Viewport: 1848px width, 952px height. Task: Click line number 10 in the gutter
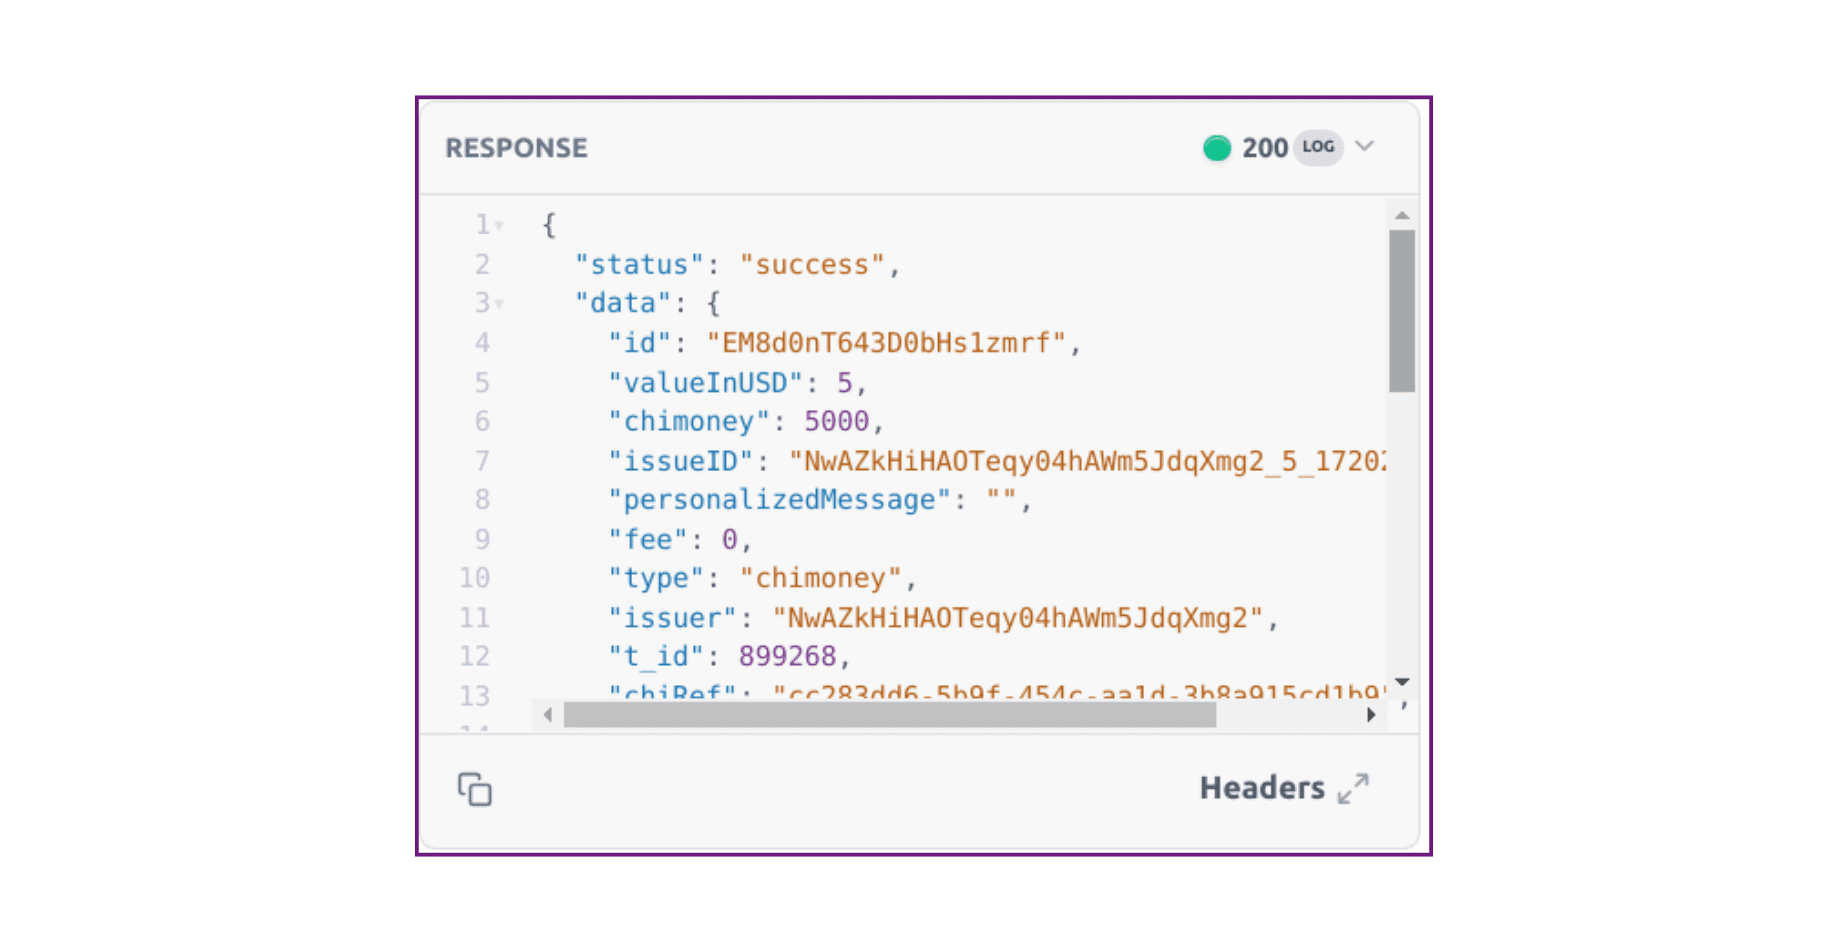[x=474, y=578]
